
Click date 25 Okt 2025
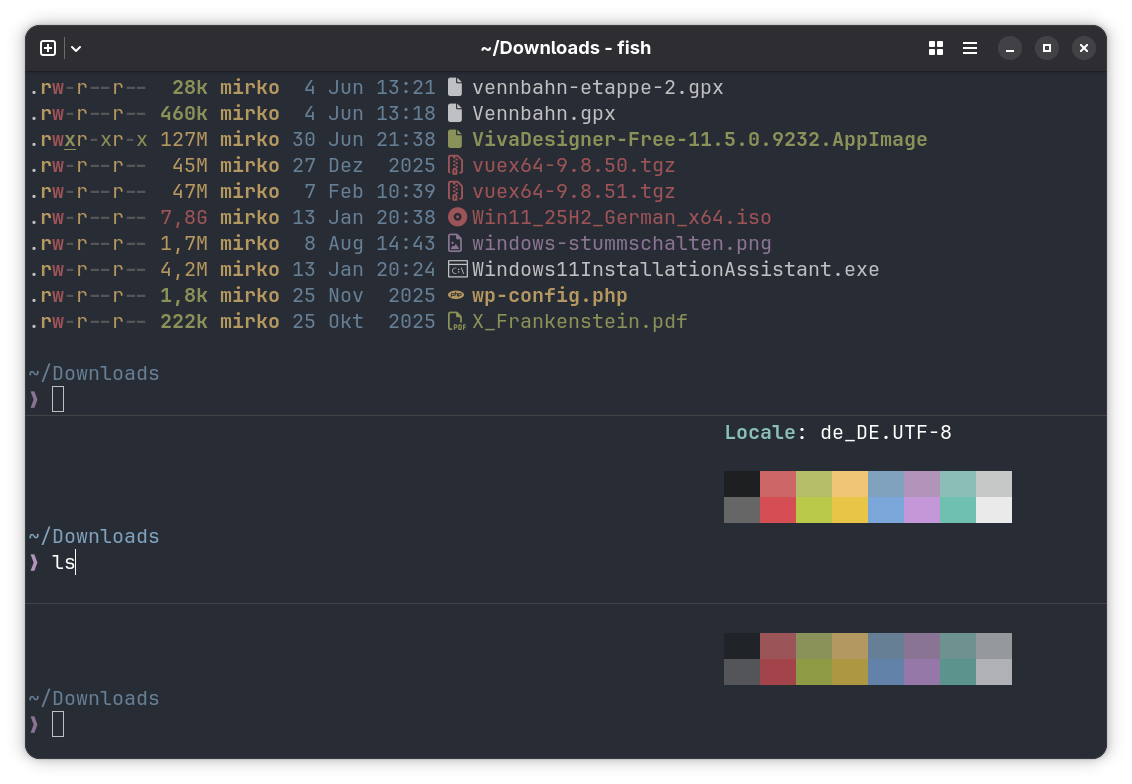[364, 321]
